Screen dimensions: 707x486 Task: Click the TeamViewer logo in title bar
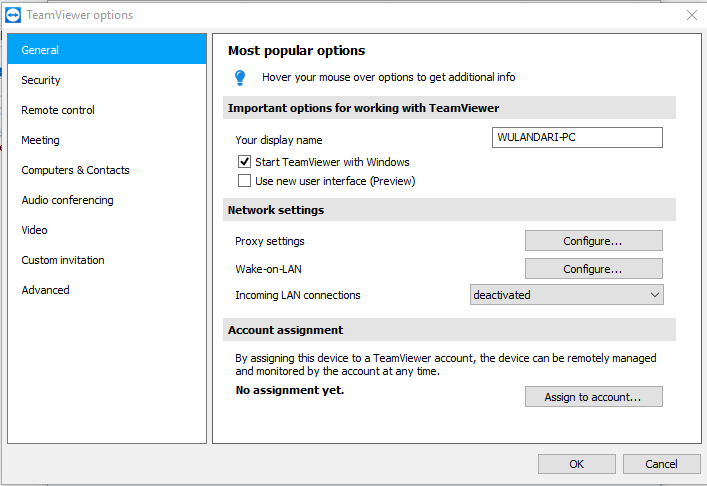(13, 15)
